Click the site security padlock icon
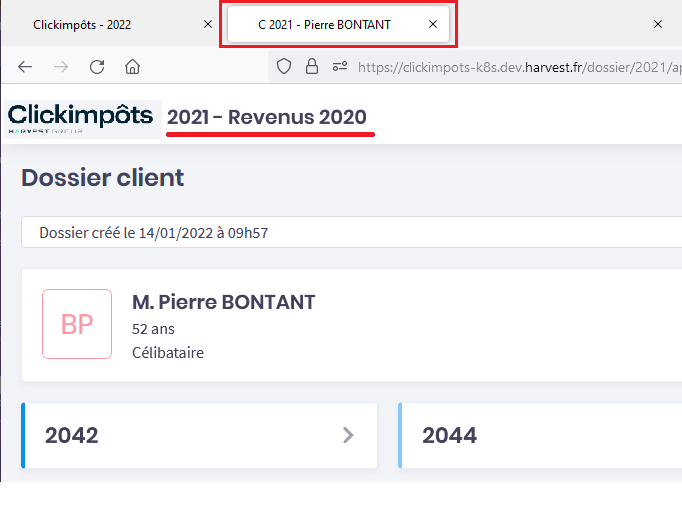This screenshot has height=513, width=682. (x=311, y=67)
